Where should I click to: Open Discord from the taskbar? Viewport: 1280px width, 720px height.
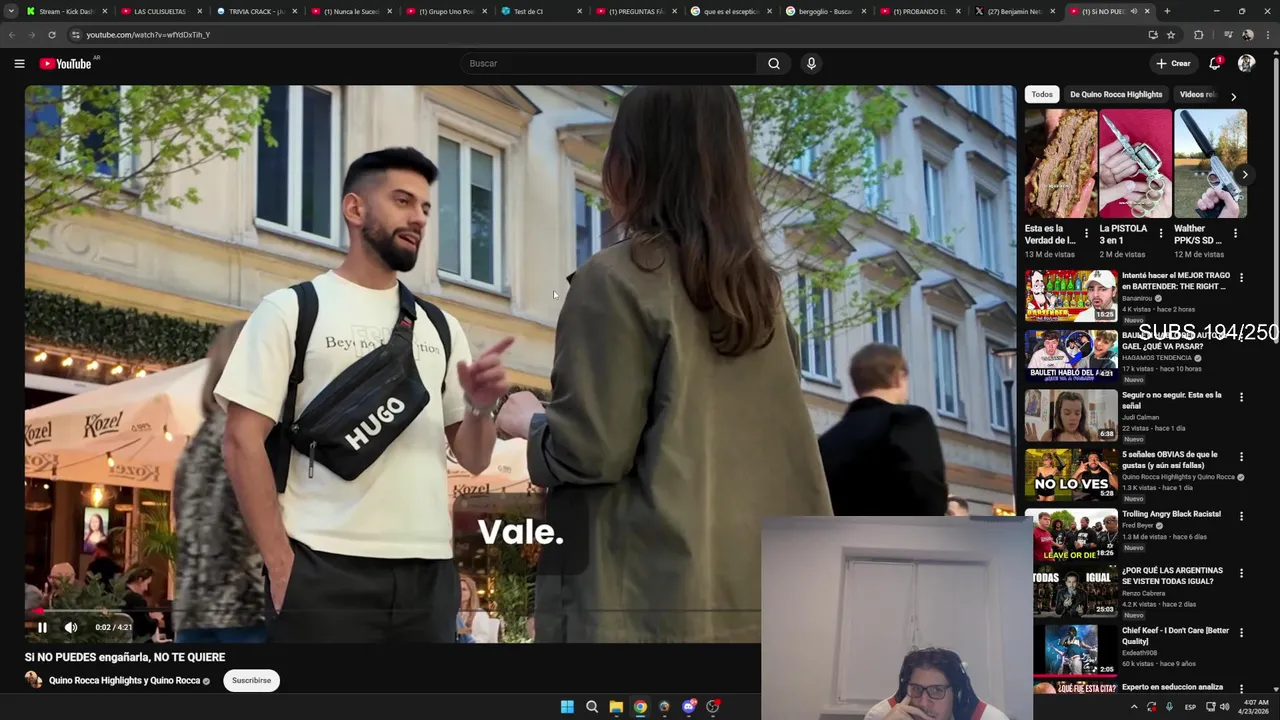click(x=689, y=707)
